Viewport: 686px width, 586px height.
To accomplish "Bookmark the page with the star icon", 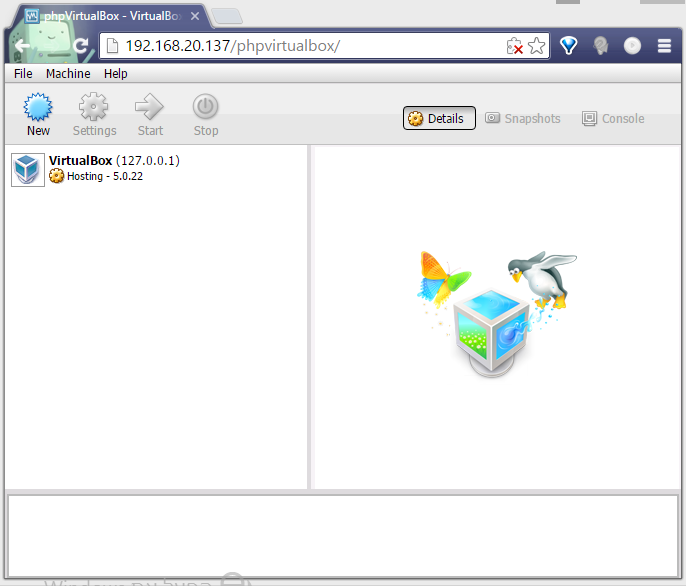I will (x=537, y=46).
